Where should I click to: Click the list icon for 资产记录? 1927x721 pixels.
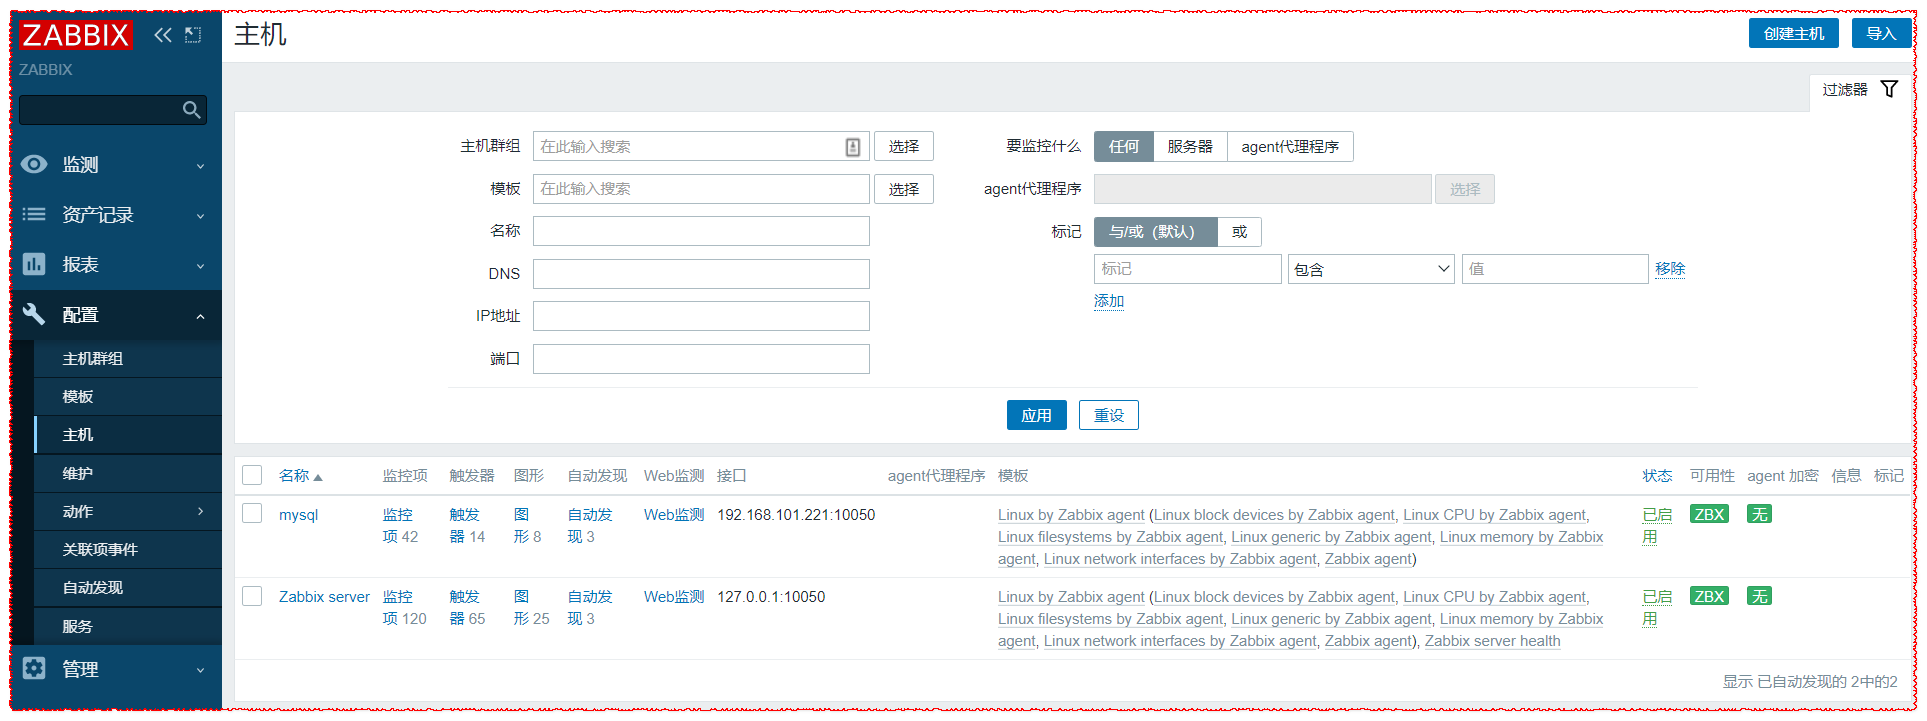34,214
